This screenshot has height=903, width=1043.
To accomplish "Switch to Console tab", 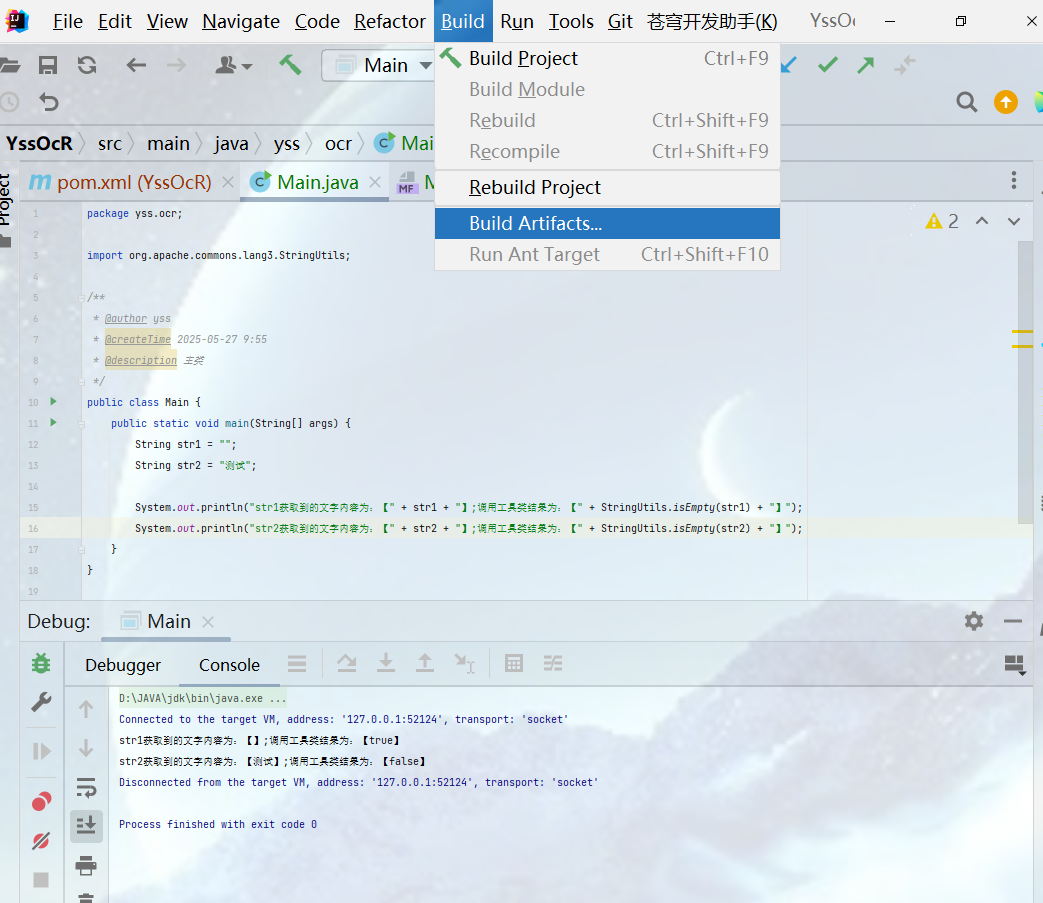I will coord(229,665).
